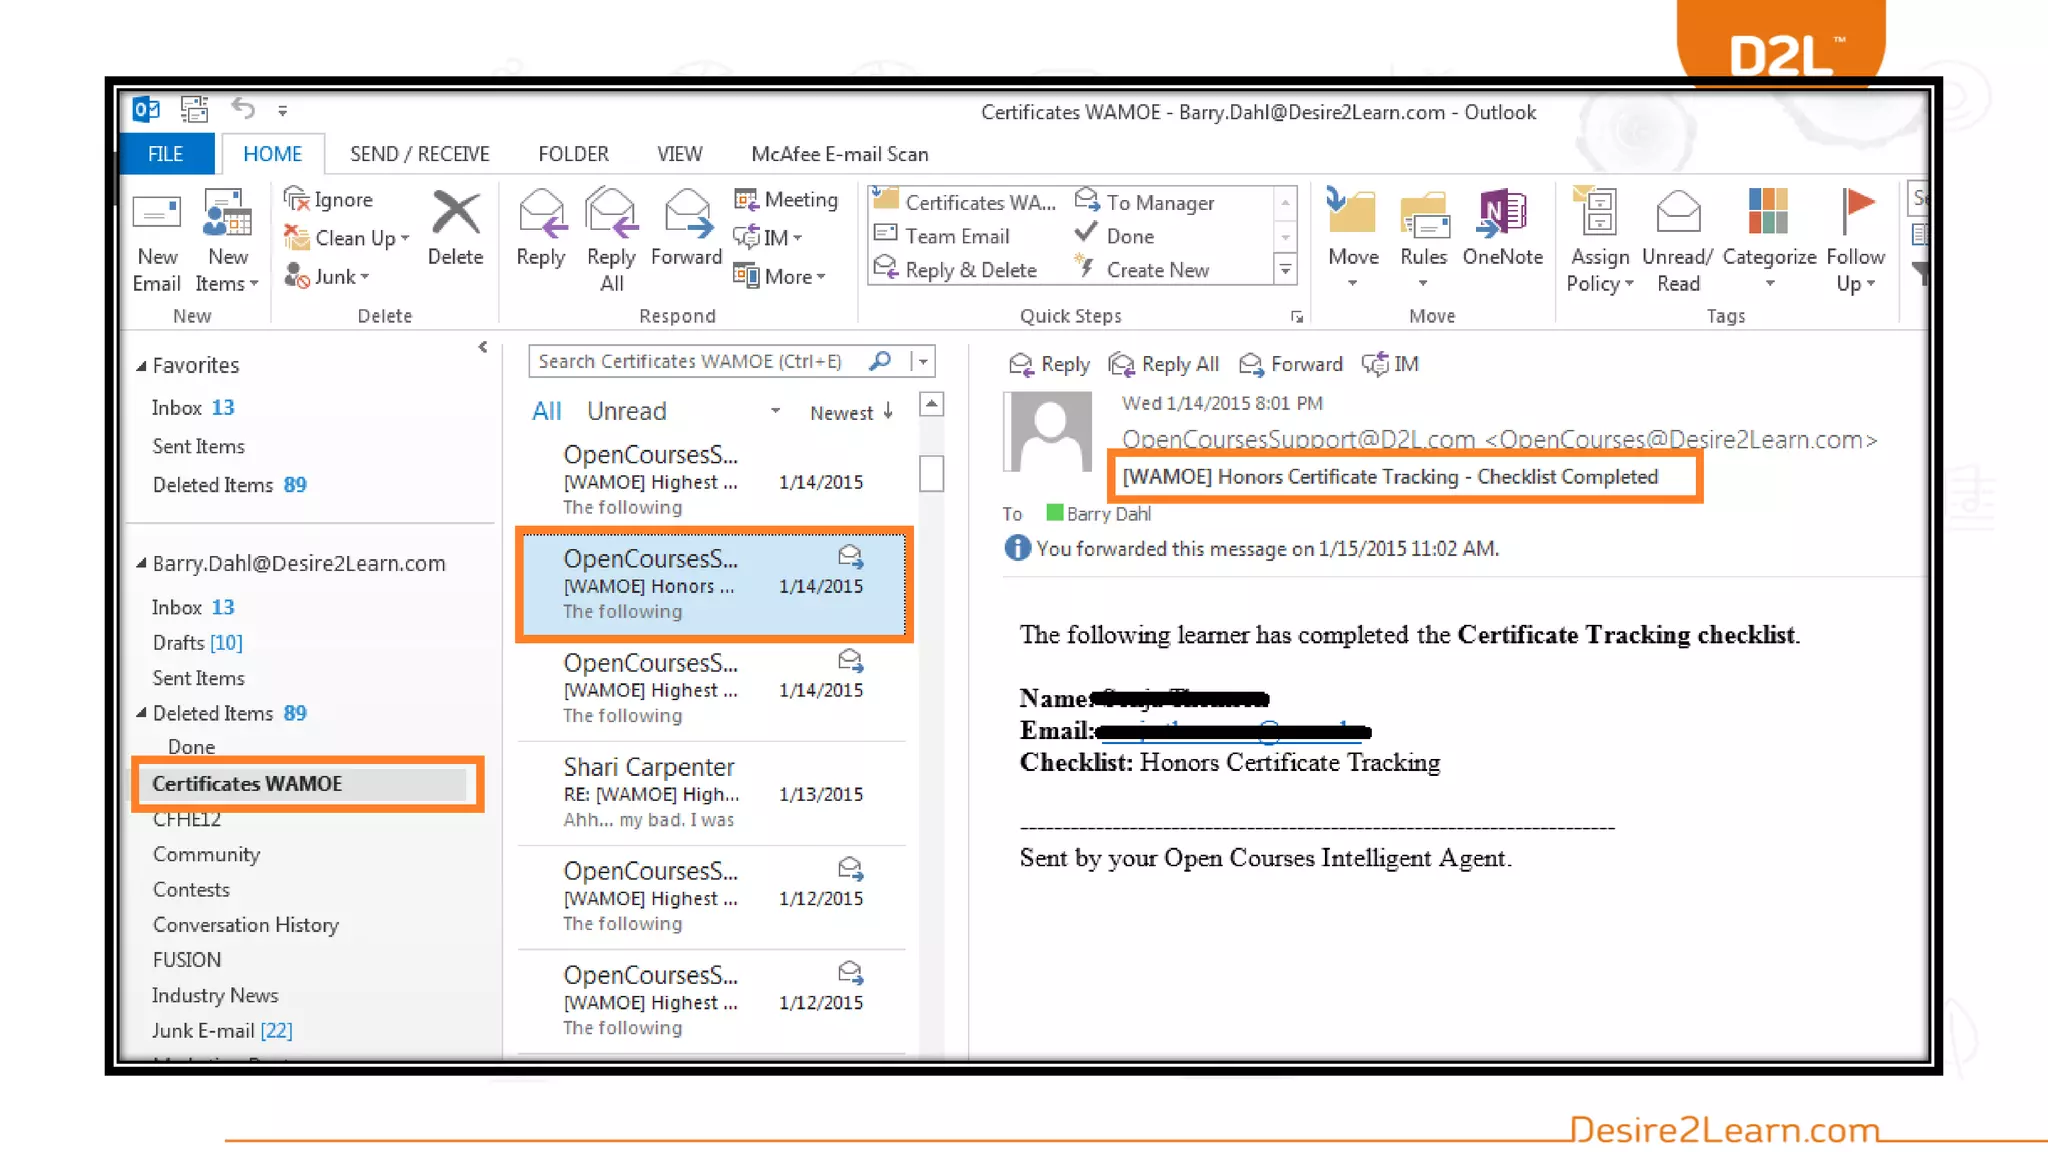Open the Junk dropdown
Viewport: 2048px width, 1152px height.
[327, 276]
